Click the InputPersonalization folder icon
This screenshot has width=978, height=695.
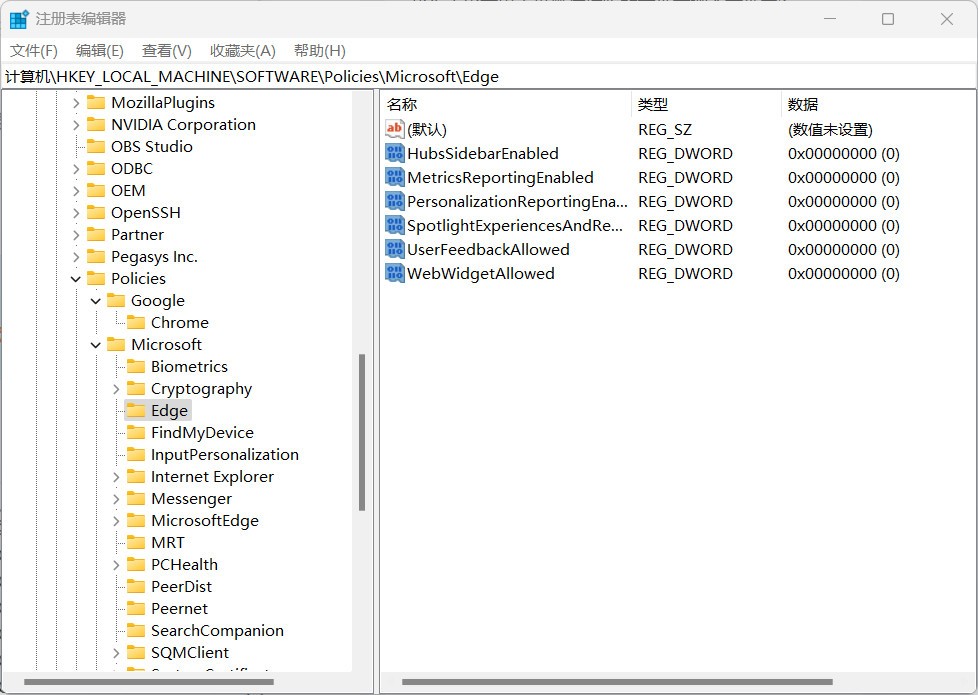(136, 454)
